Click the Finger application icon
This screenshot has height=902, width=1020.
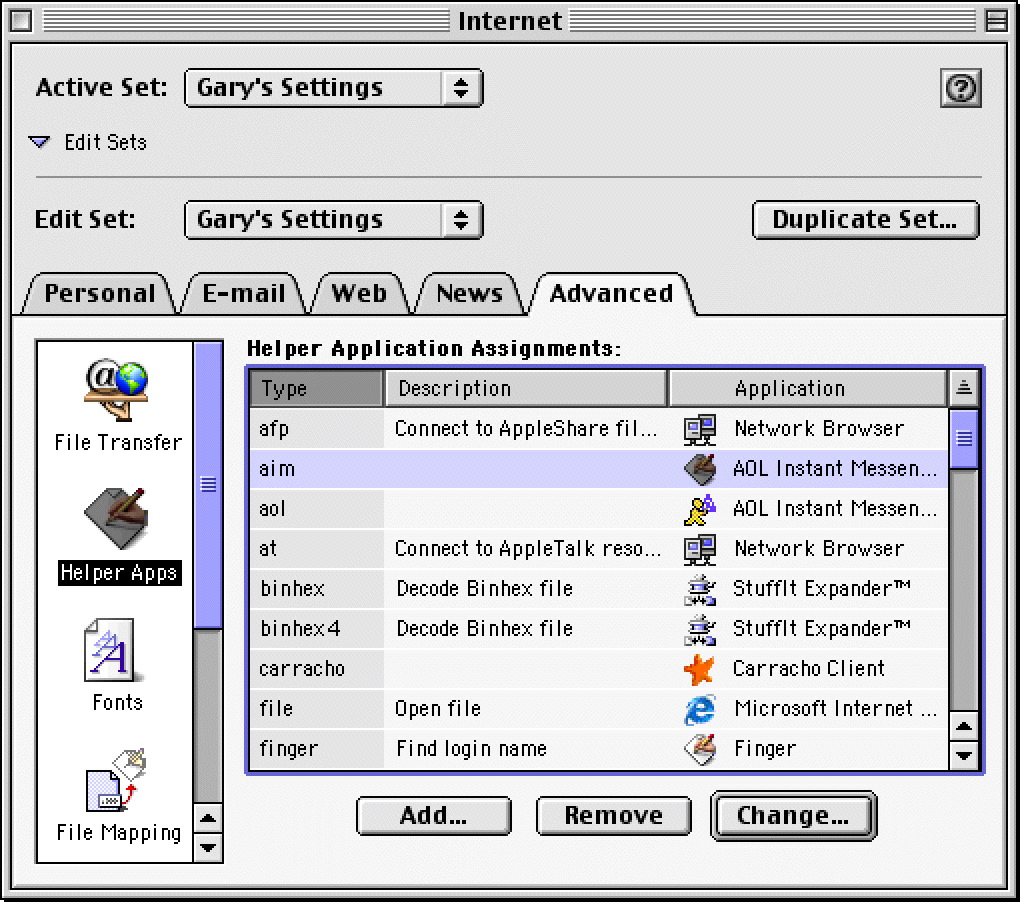pos(700,749)
